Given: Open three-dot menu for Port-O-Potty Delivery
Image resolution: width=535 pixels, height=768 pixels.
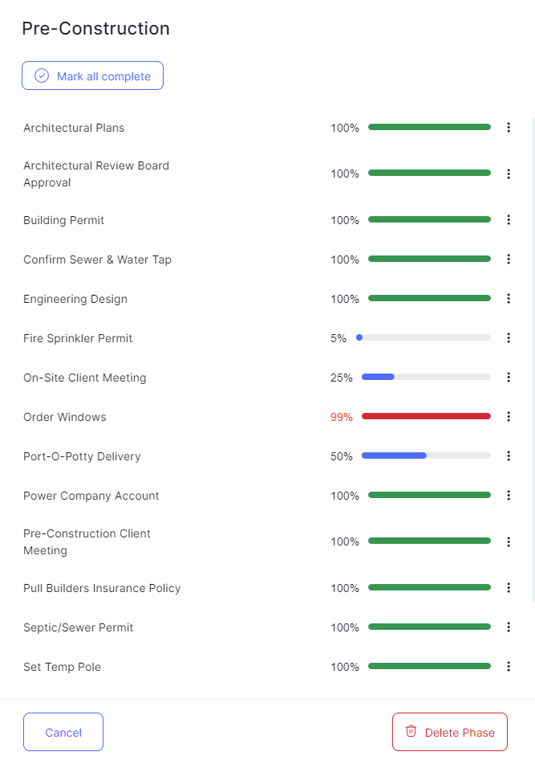Looking at the screenshot, I should pos(509,456).
